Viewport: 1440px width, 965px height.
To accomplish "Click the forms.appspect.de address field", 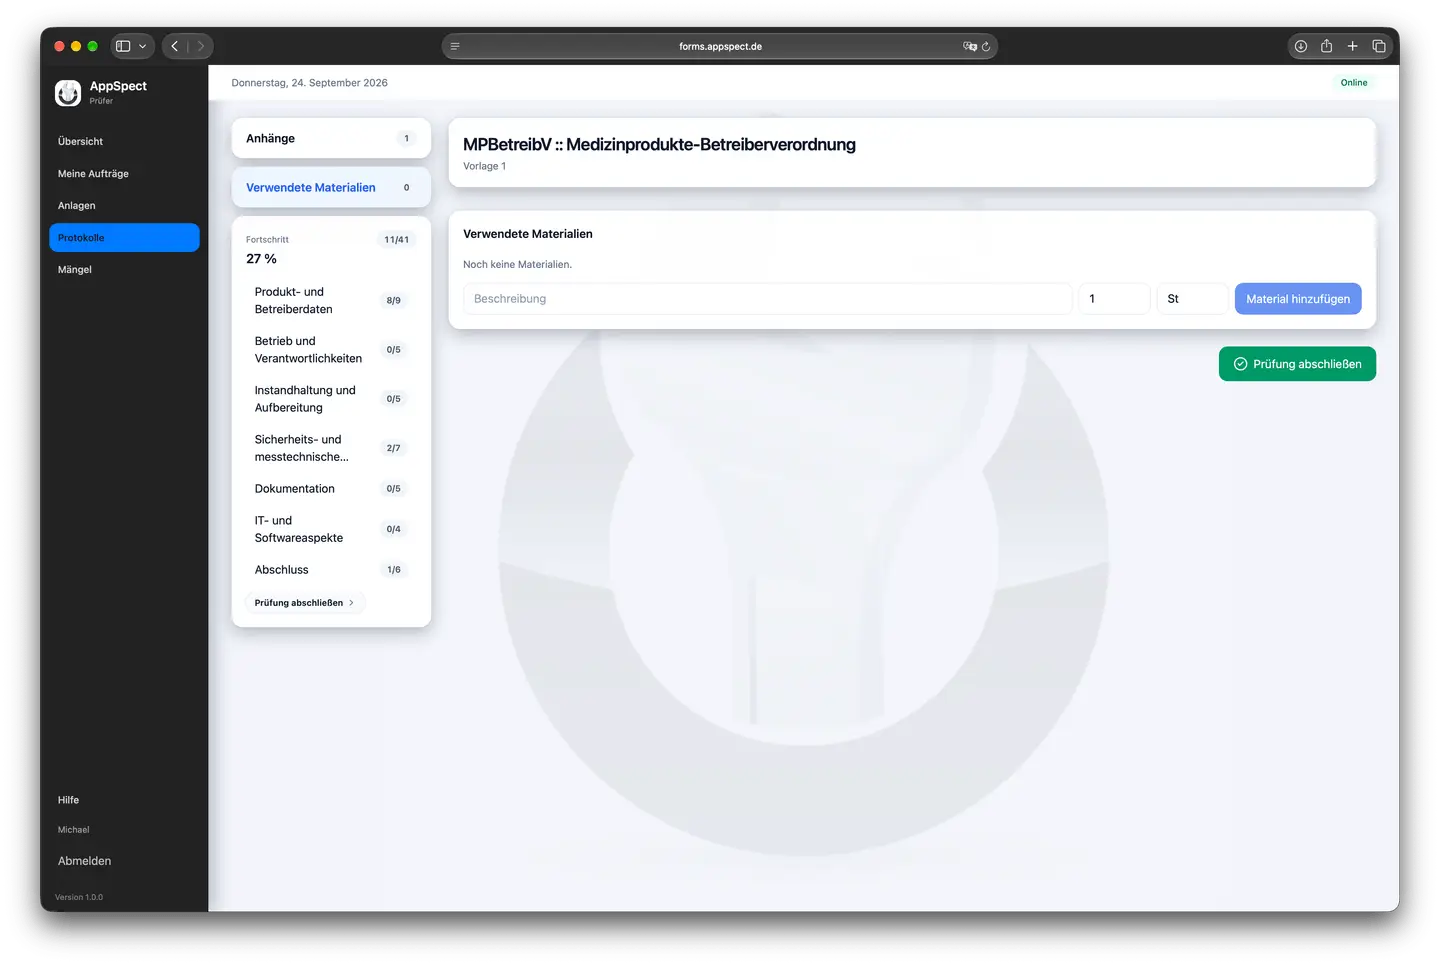I will pyautogui.click(x=720, y=46).
